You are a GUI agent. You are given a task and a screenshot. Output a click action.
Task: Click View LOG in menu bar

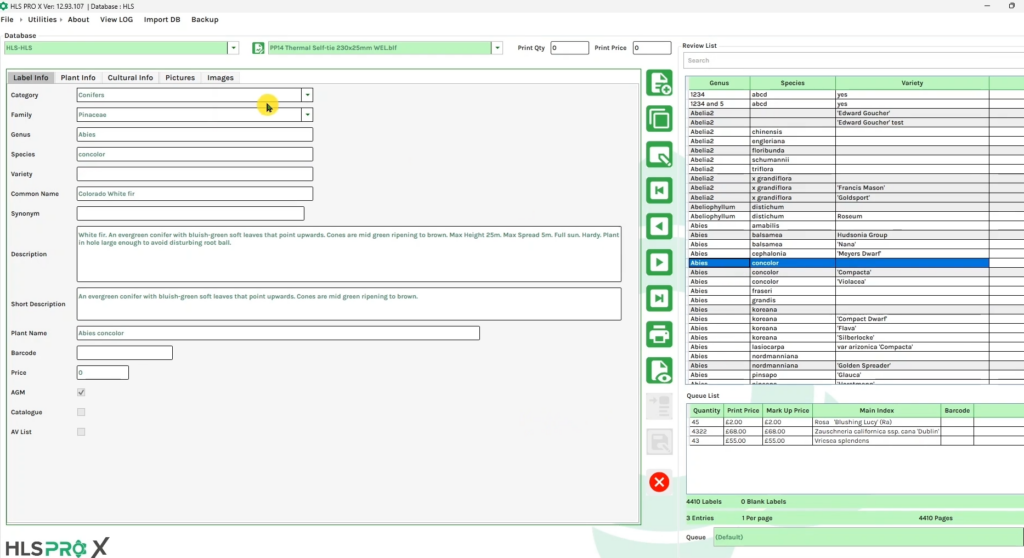click(x=116, y=20)
